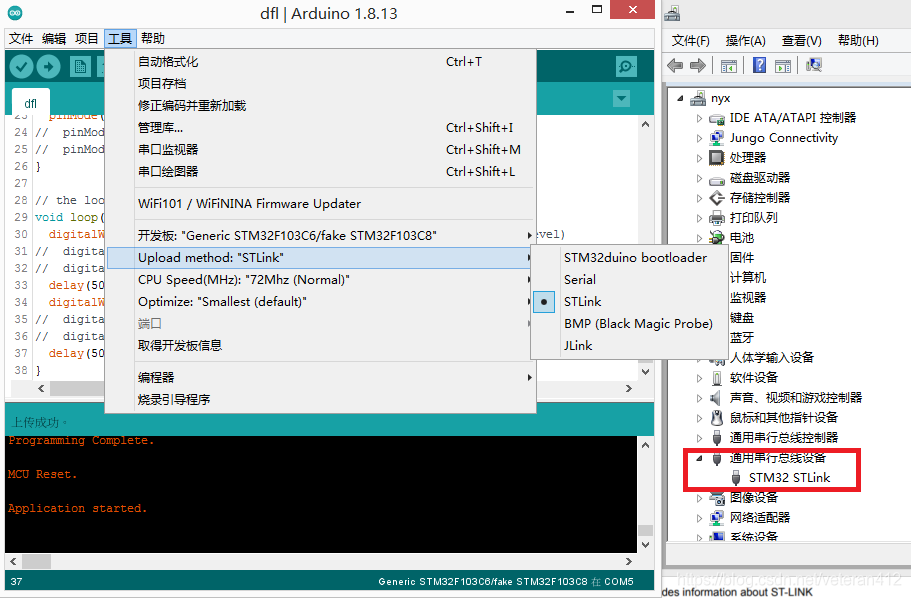
Task: Open the Serial Monitor magnifier icon
Action: (x=625, y=66)
